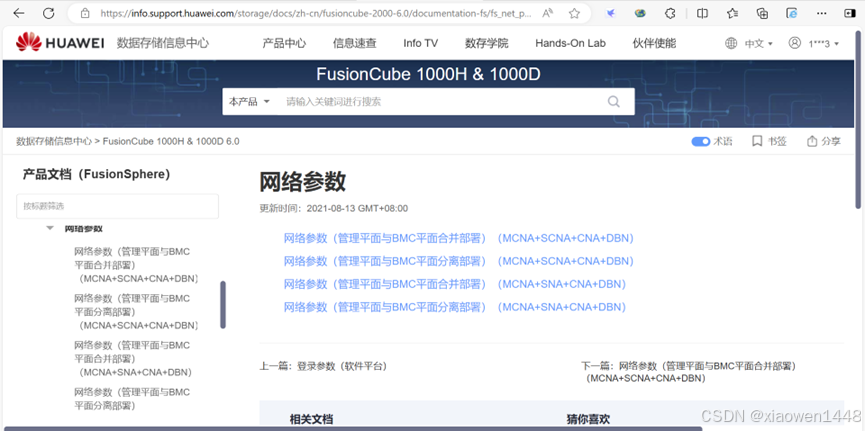The image size is (865, 431).
Task: Select sidebar item 合并部署 (MCNA+SCNA+CNA+DBN)
Action: [x=137, y=265]
